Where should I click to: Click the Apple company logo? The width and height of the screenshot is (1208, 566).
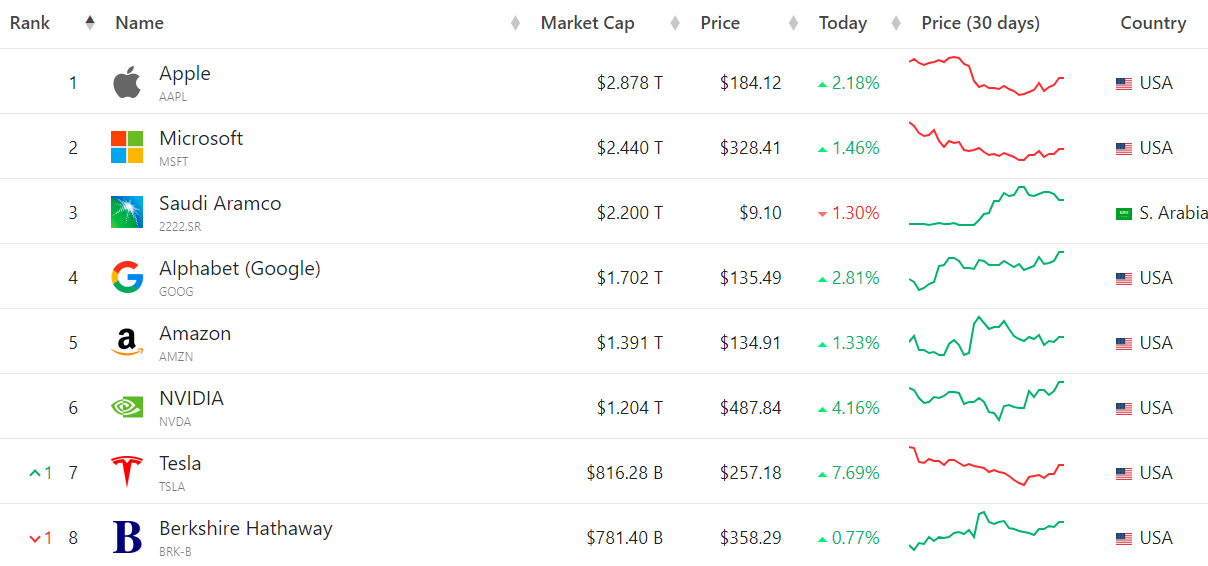tap(127, 82)
